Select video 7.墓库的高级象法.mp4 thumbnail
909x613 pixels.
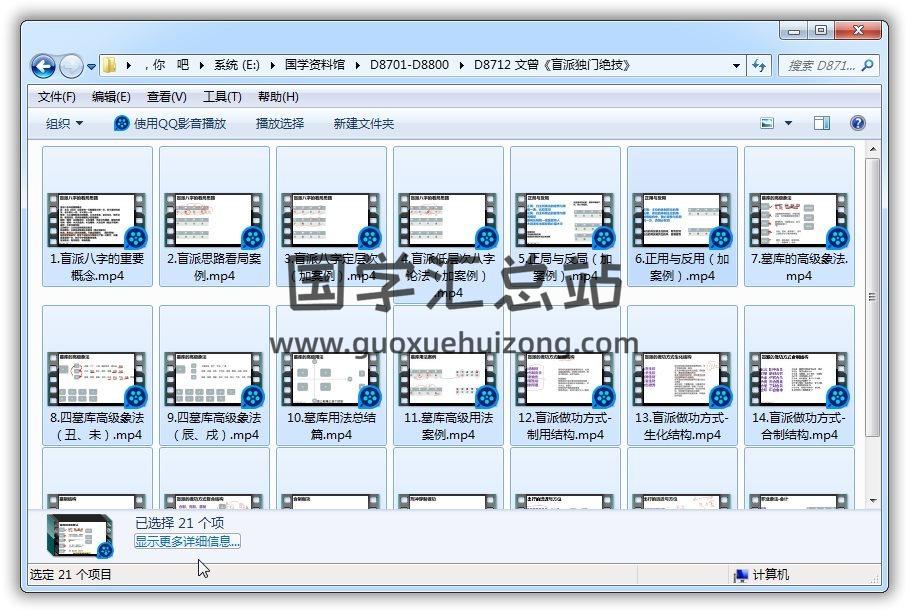799,220
